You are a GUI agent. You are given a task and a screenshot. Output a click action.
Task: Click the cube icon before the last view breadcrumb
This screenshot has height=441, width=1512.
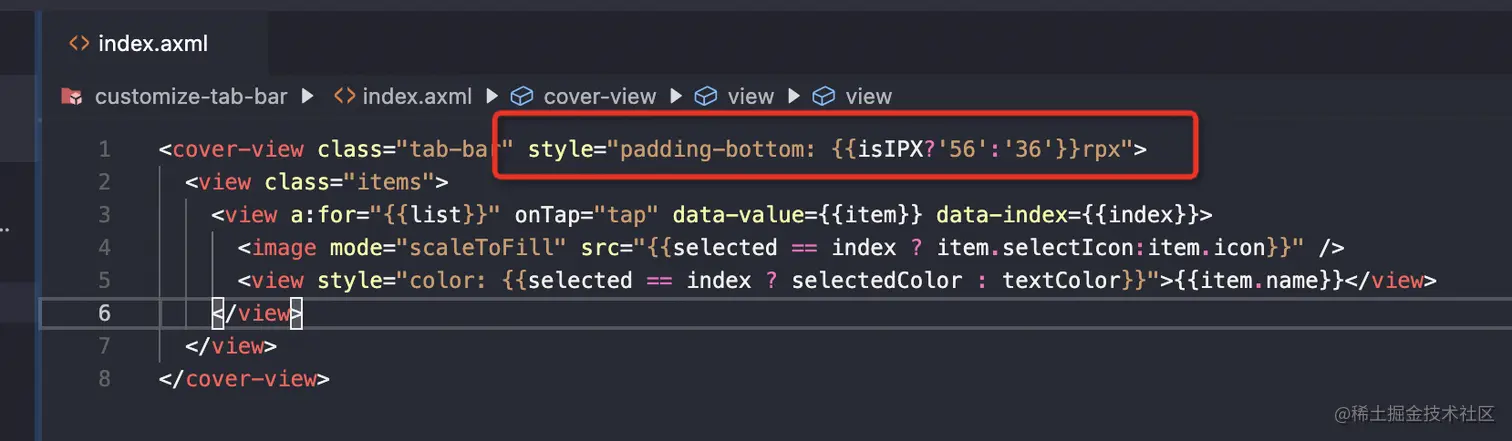pos(824,96)
